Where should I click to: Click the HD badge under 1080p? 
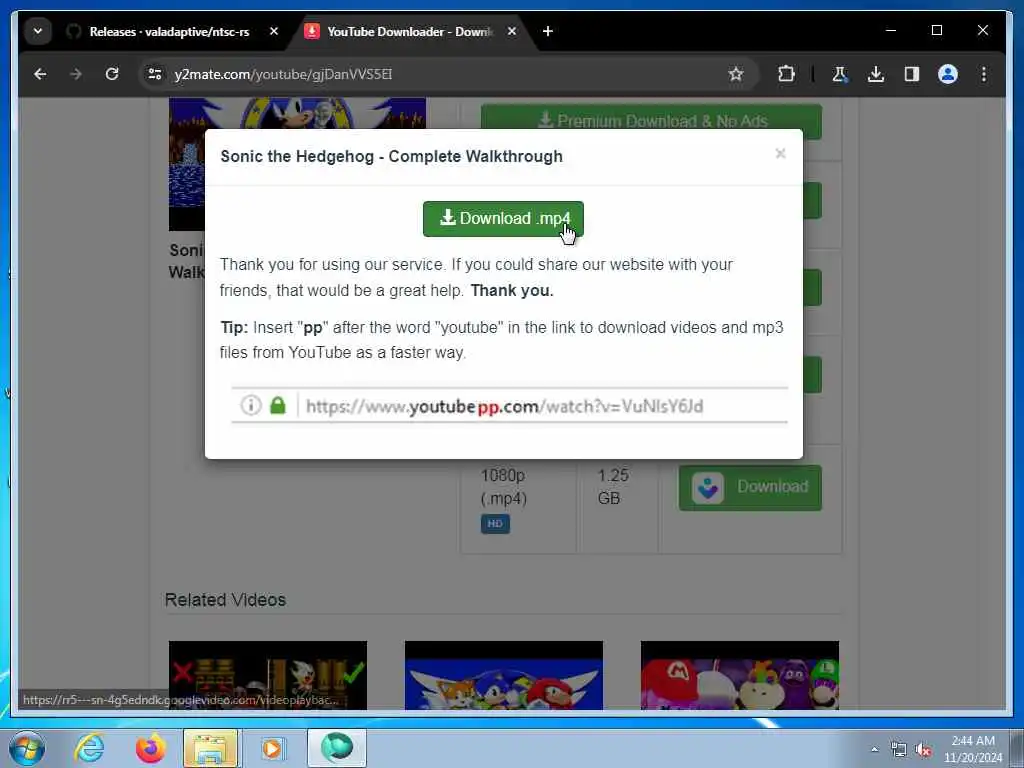[x=495, y=524]
